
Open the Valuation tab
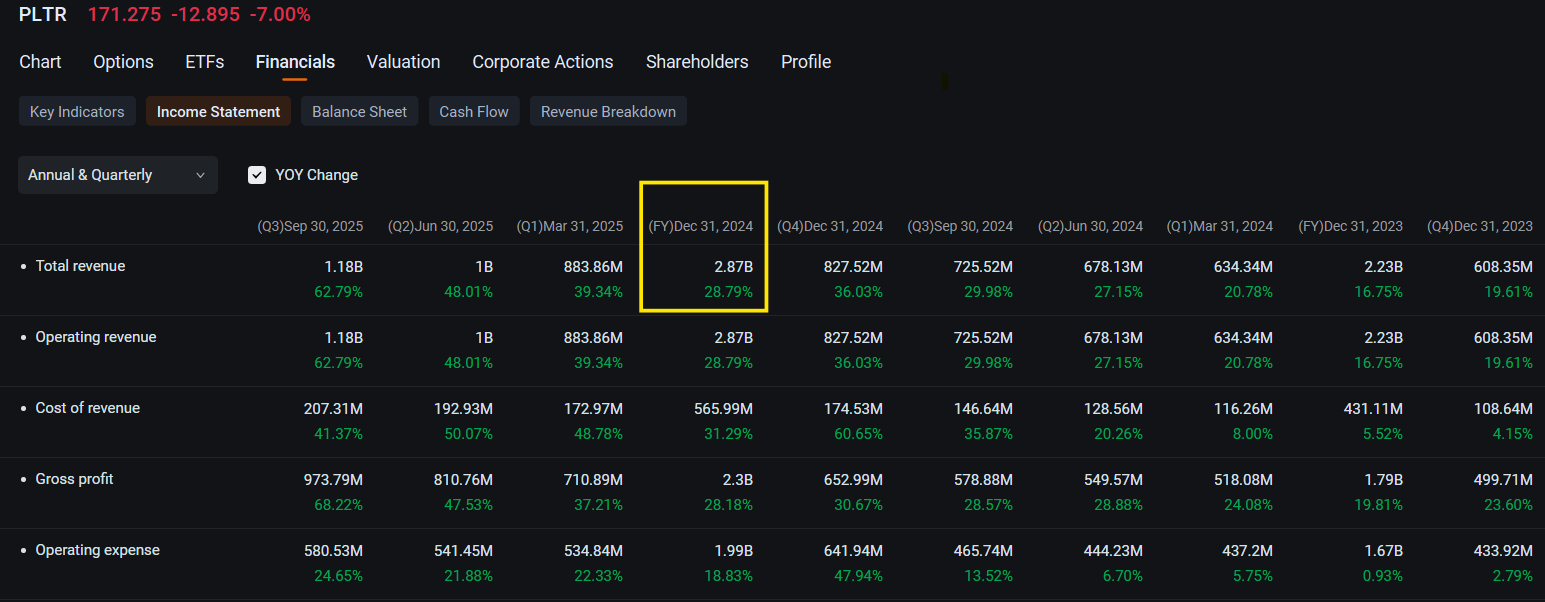click(x=403, y=62)
